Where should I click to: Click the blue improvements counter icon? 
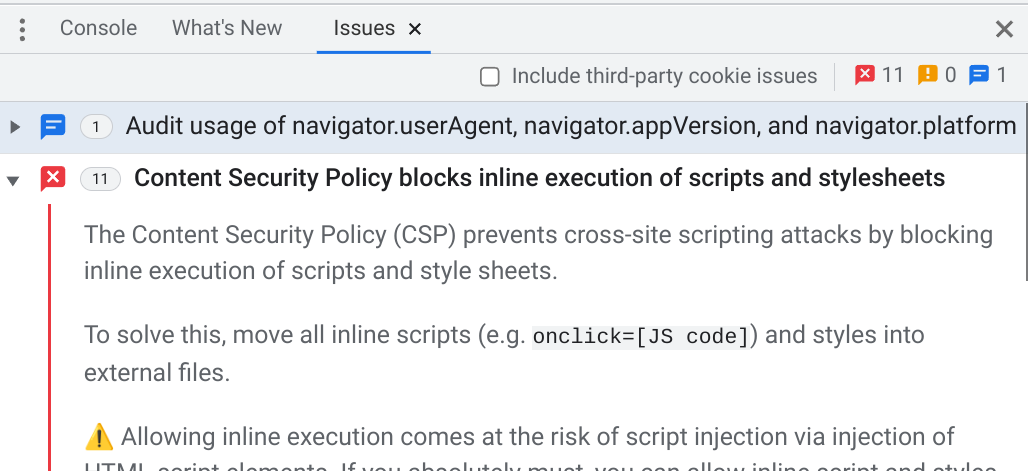click(979, 75)
